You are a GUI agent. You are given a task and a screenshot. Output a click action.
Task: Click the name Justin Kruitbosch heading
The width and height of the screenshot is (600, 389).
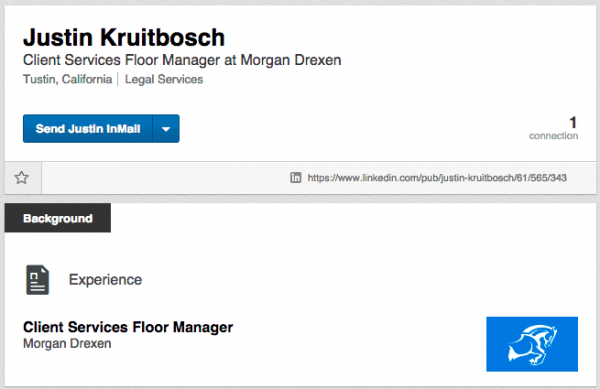click(x=124, y=37)
